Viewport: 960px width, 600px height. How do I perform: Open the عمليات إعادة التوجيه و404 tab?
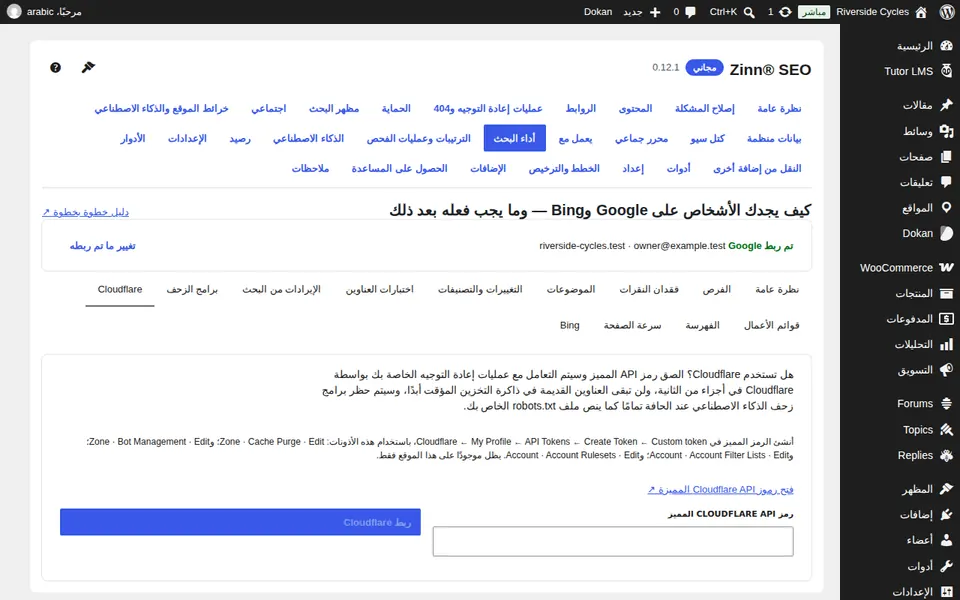pos(488,108)
